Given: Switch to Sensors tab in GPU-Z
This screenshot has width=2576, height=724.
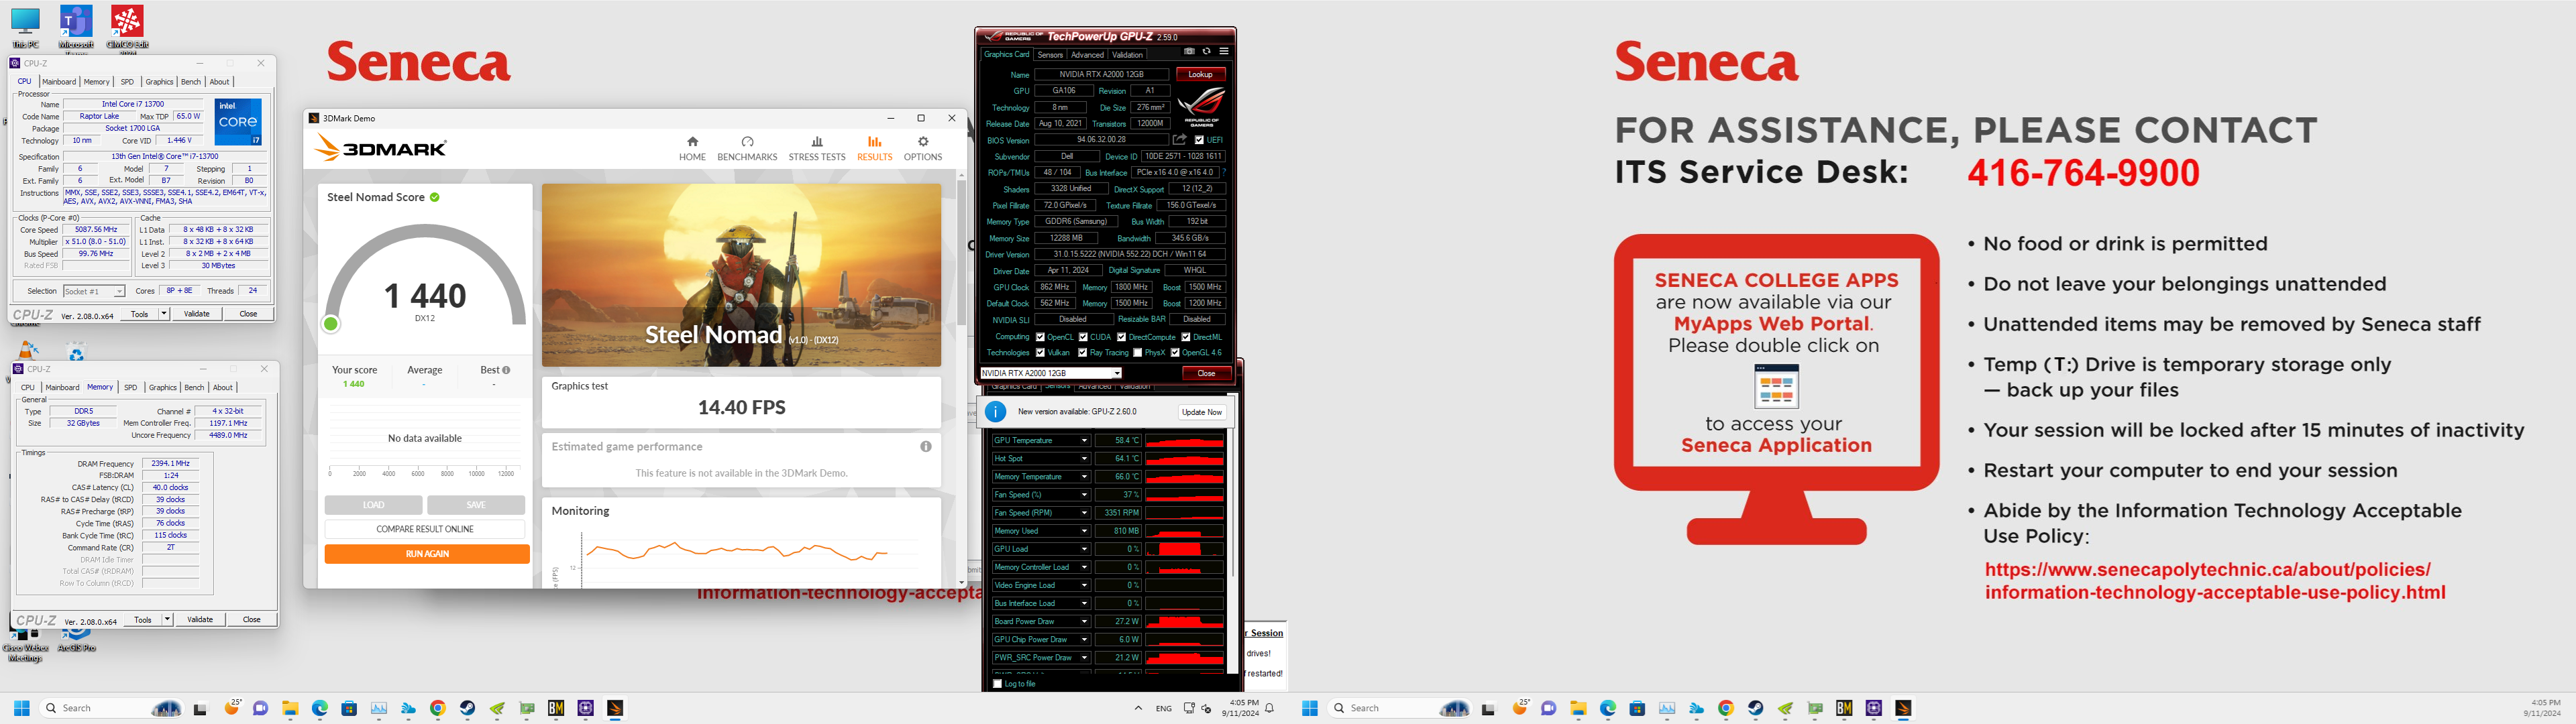Looking at the screenshot, I should coord(1050,55).
